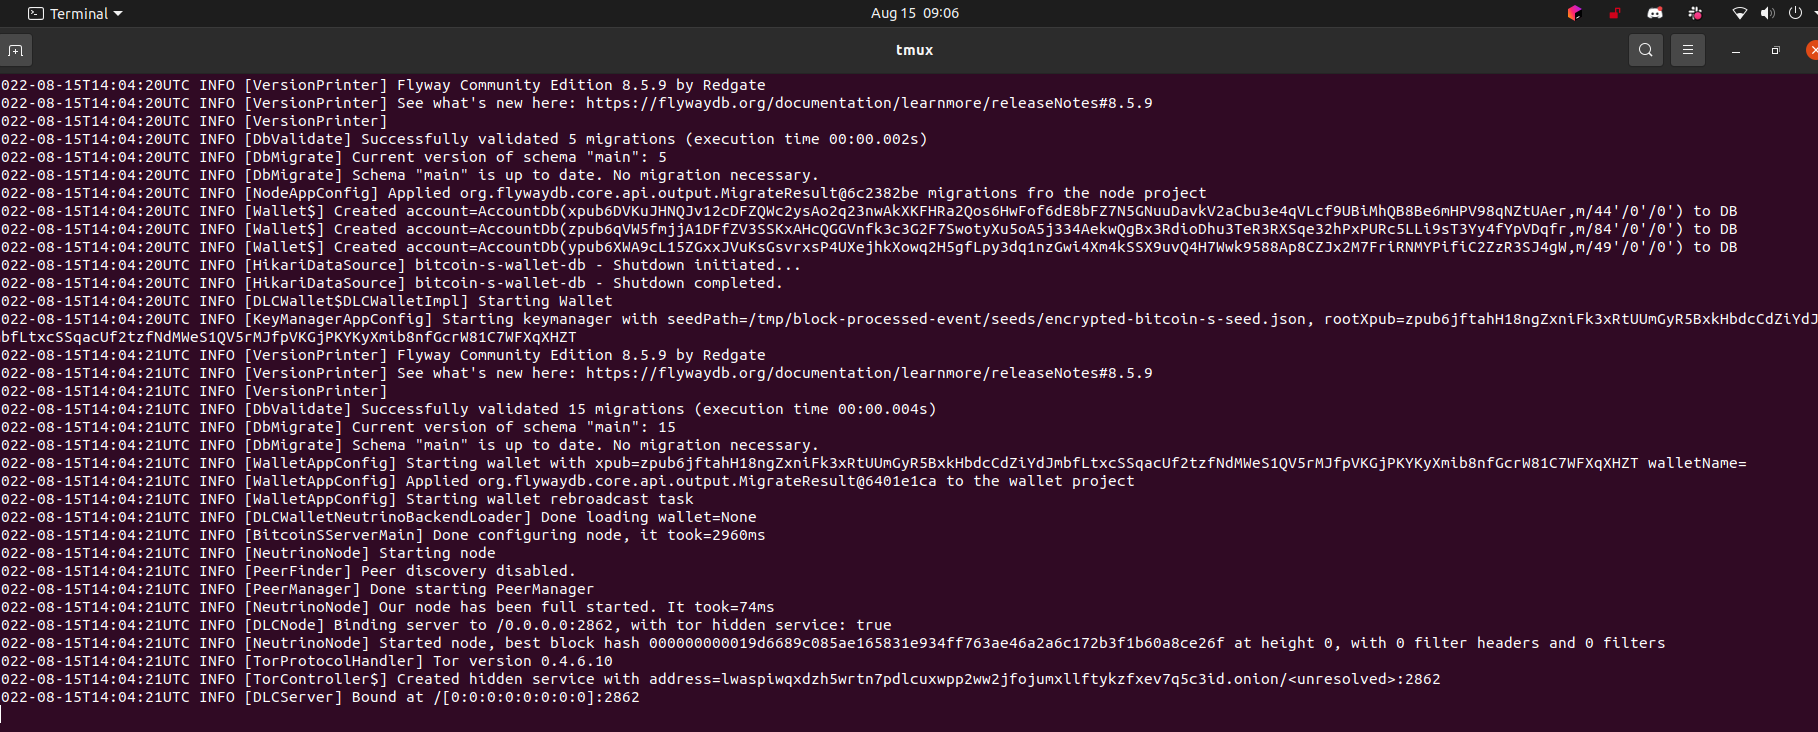This screenshot has width=1818, height=732.
Task: Click the power icon in the top bar
Action: [1793, 13]
